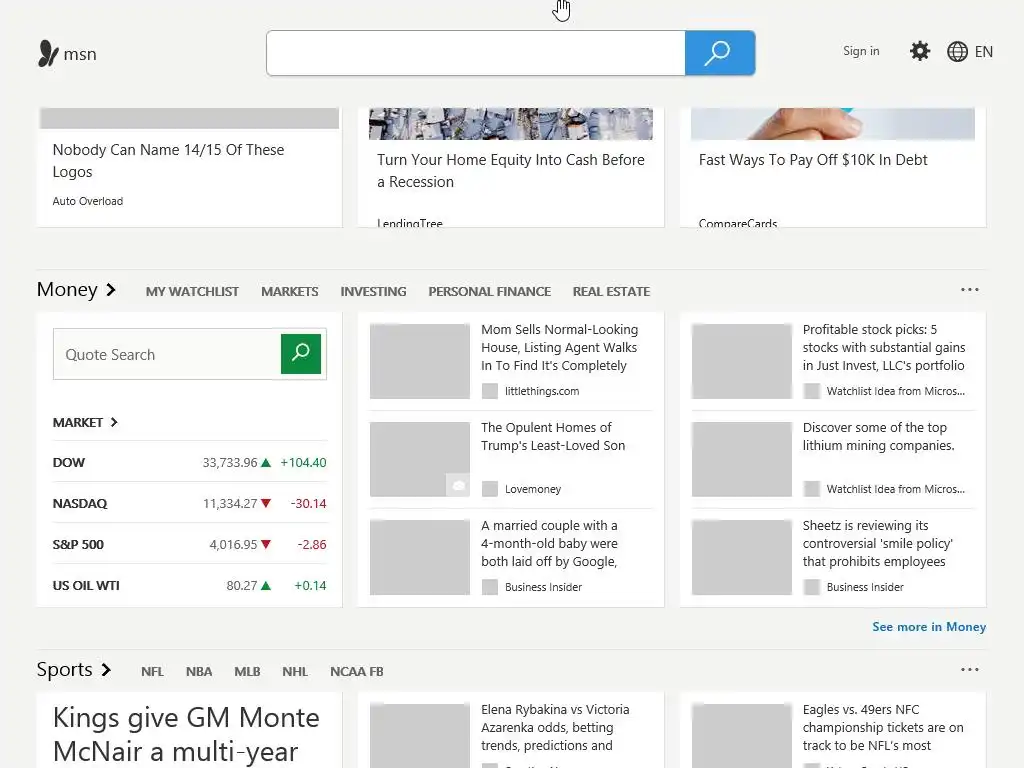Click in the Quote Search field
The width and height of the screenshot is (1024, 768).
pos(167,354)
